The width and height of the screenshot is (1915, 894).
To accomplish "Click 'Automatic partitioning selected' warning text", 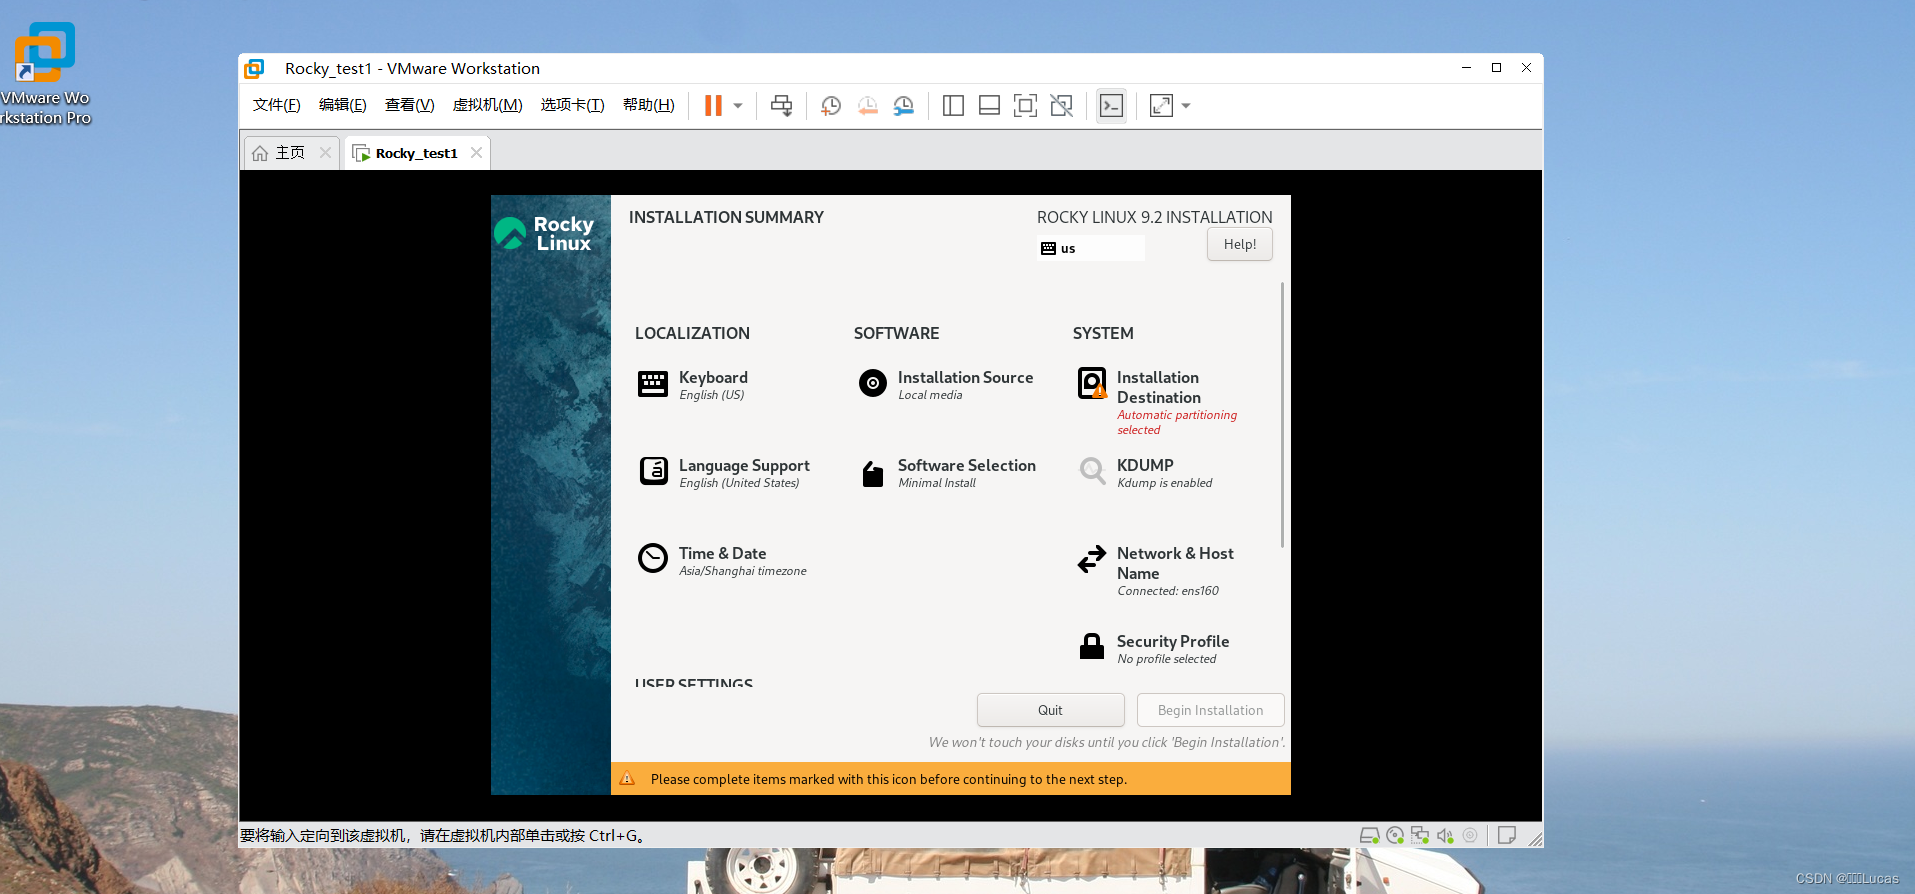I will pos(1177,422).
